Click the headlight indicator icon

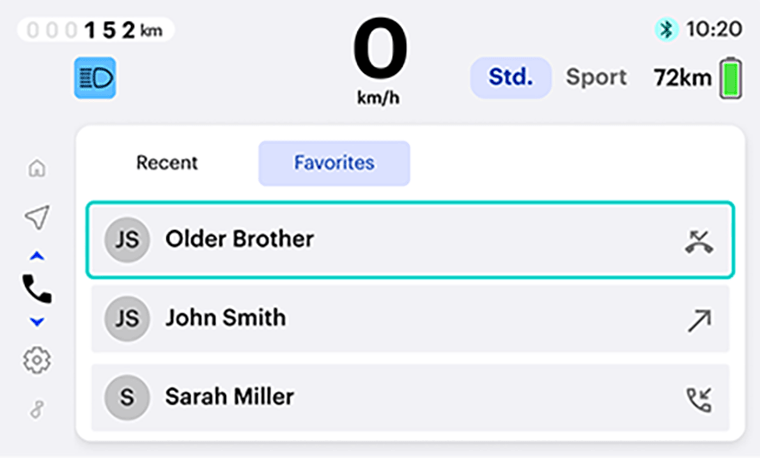tap(95, 78)
